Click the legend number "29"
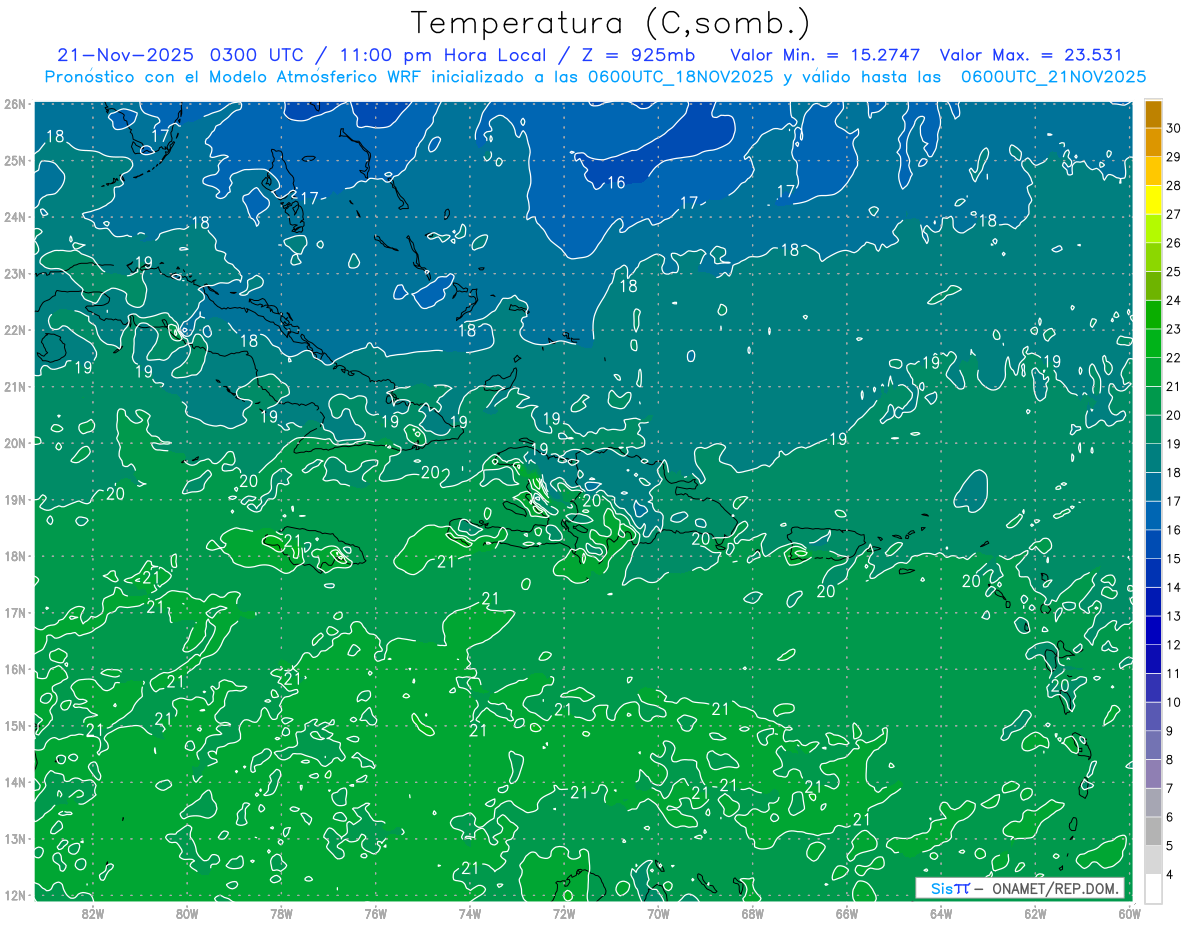The image size is (1200, 927). [1174, 157]
